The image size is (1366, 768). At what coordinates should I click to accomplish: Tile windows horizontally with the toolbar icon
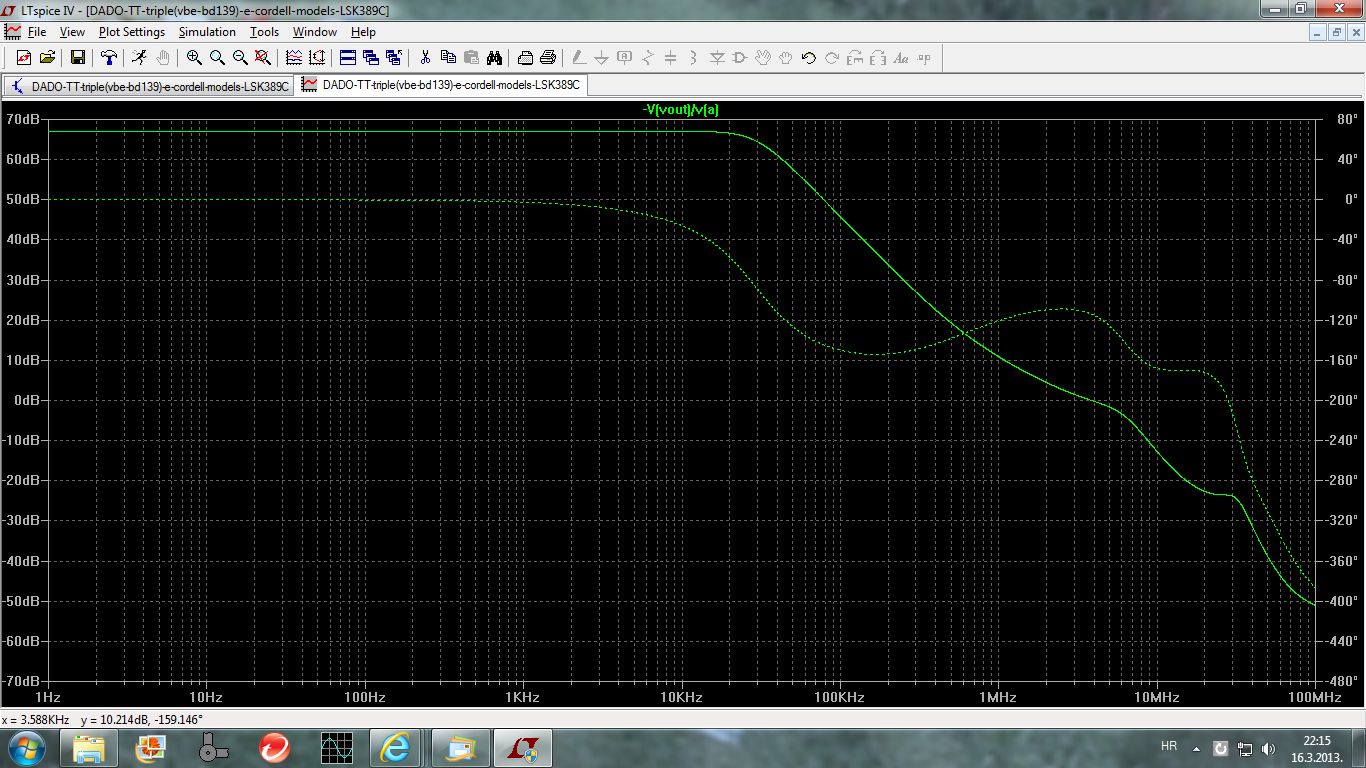tap(348, 58)
